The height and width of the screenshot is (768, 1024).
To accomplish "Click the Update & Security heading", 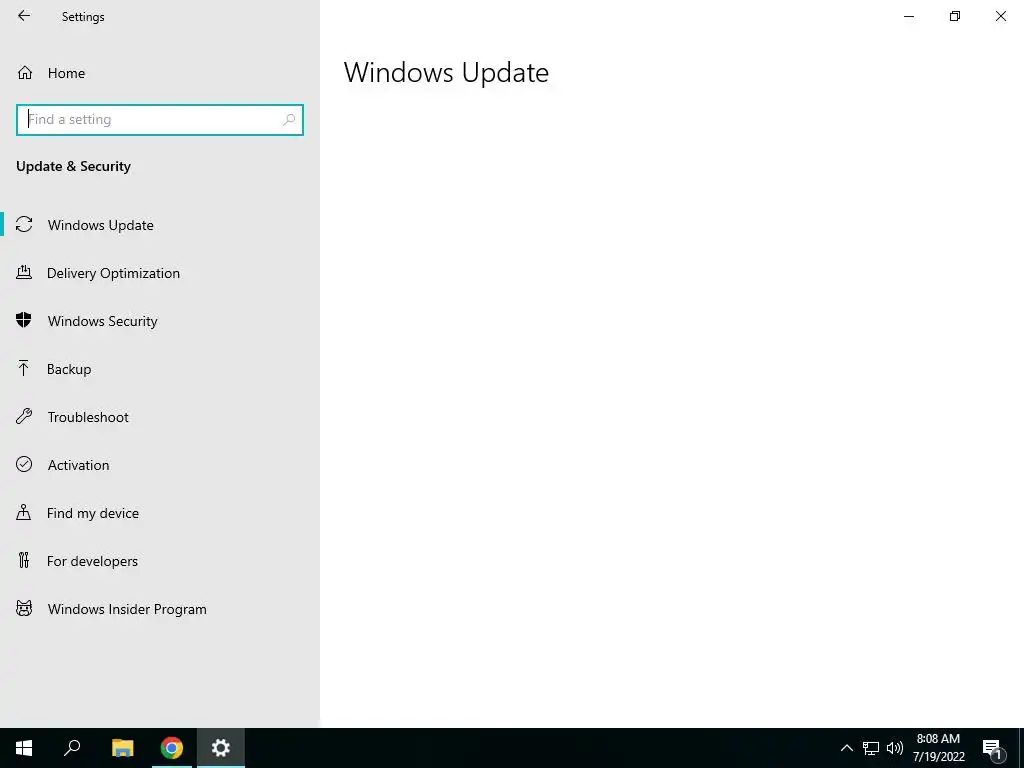I will [x=73, y=167].
